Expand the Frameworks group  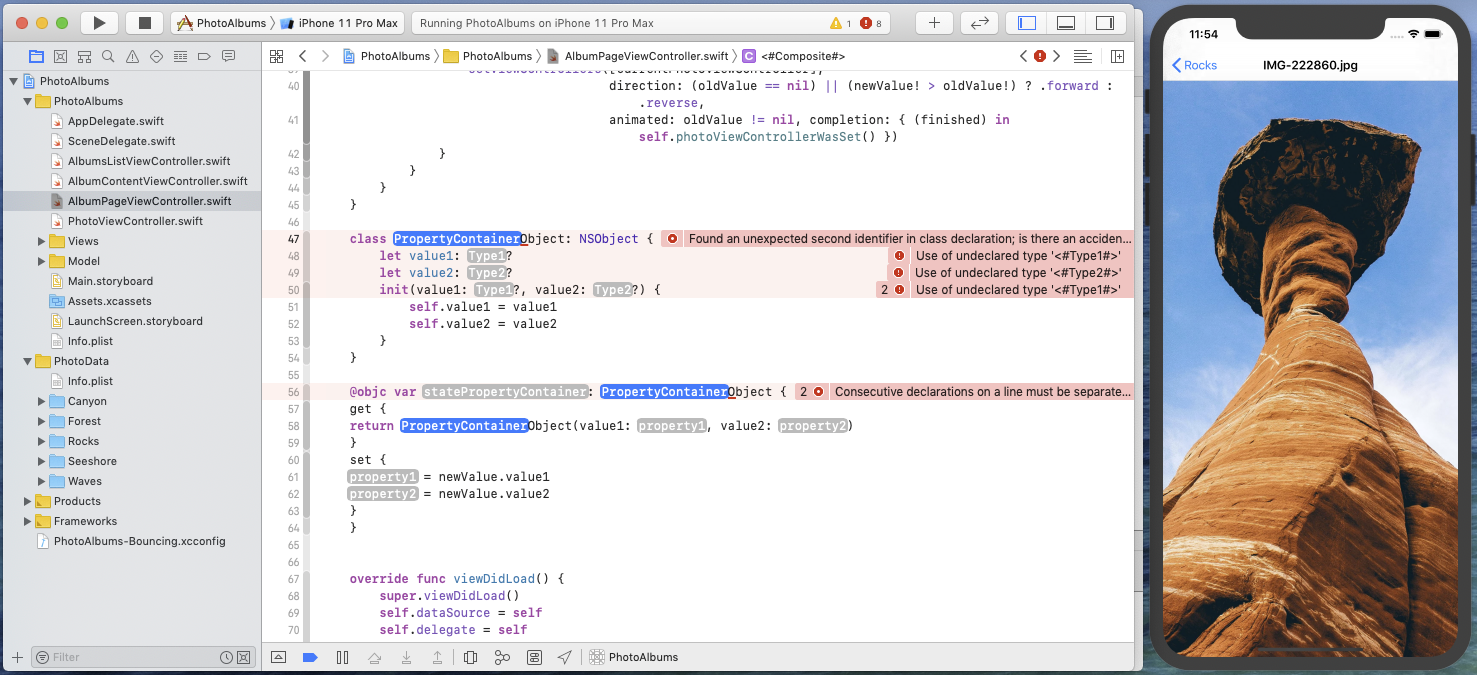[27, 521]
